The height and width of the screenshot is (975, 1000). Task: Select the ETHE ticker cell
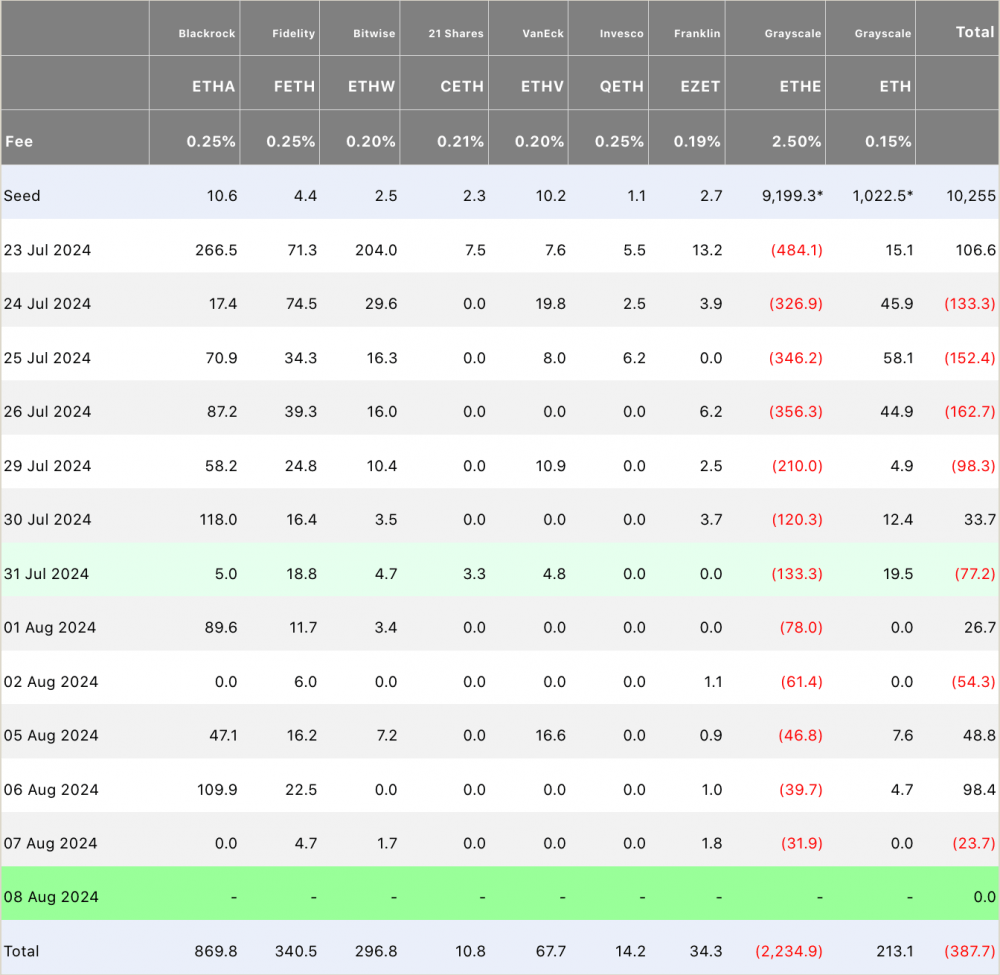pyautogui.click(x=800, y=87)
